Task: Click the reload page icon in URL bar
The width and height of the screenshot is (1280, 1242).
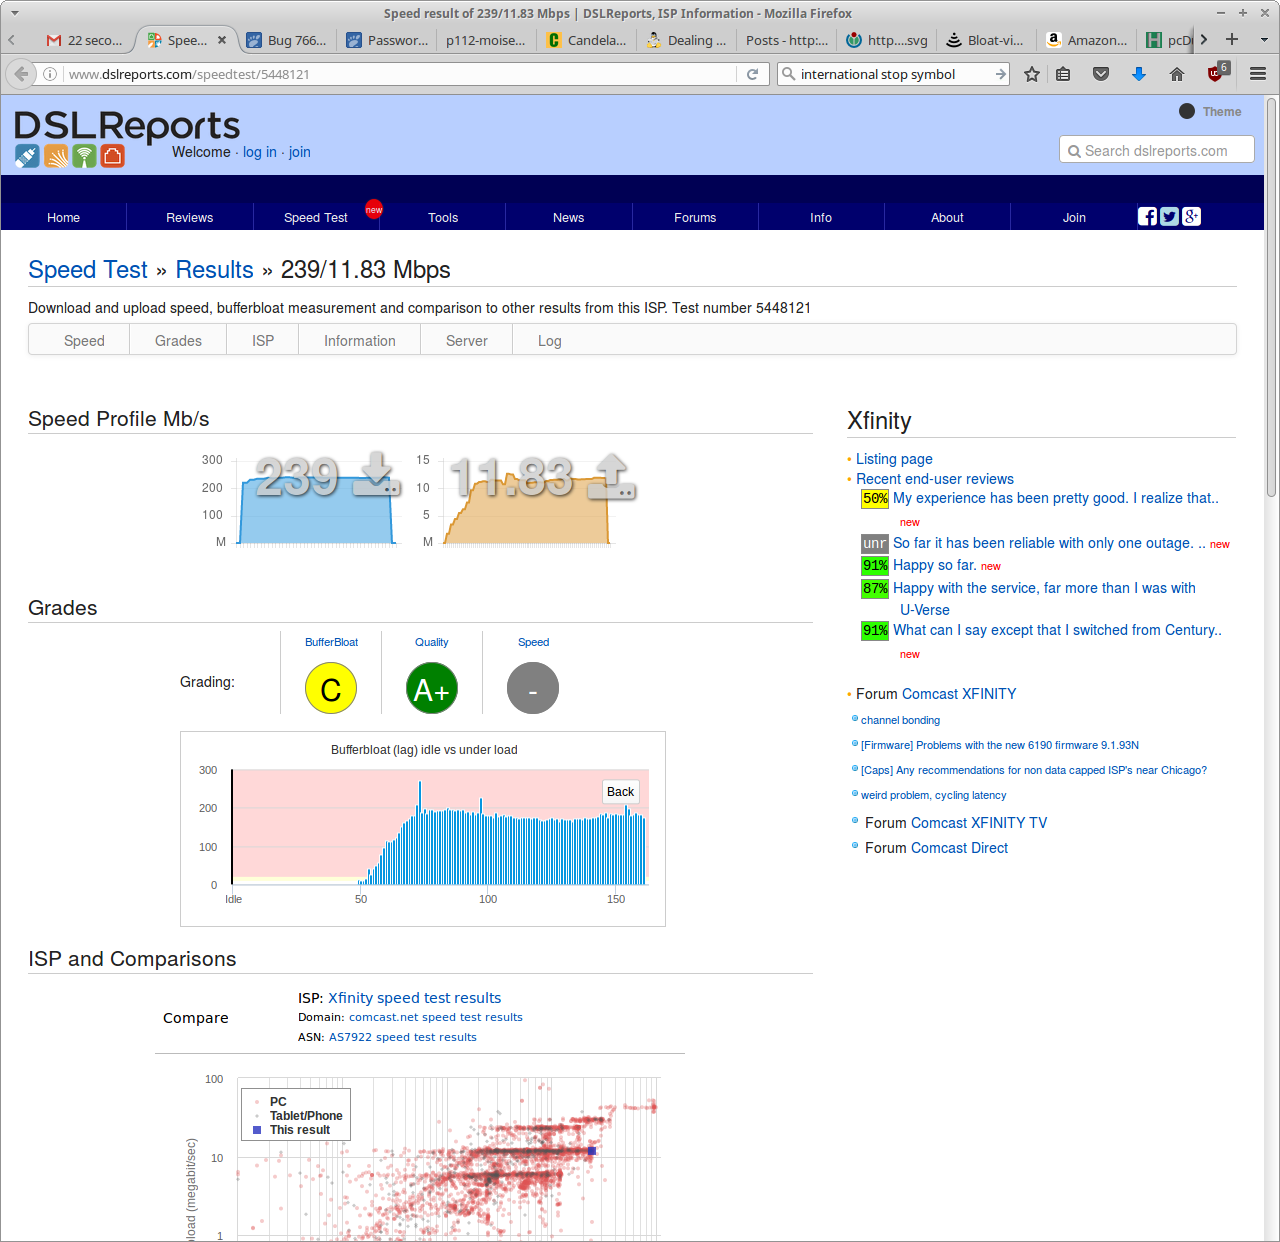Action: pyautogui.click(x=753, y=74)
